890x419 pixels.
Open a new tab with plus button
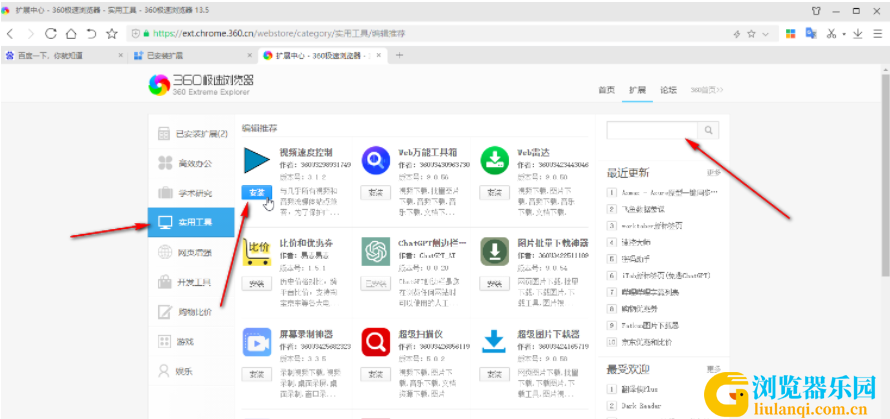(399, 55)
